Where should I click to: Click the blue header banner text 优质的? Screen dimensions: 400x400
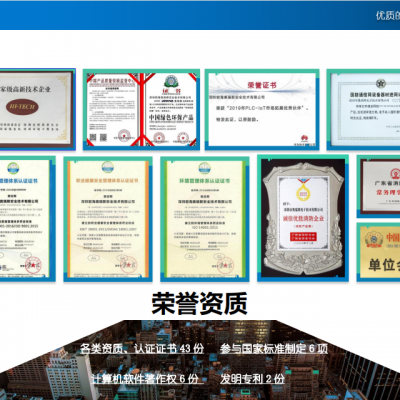point(388,15)
